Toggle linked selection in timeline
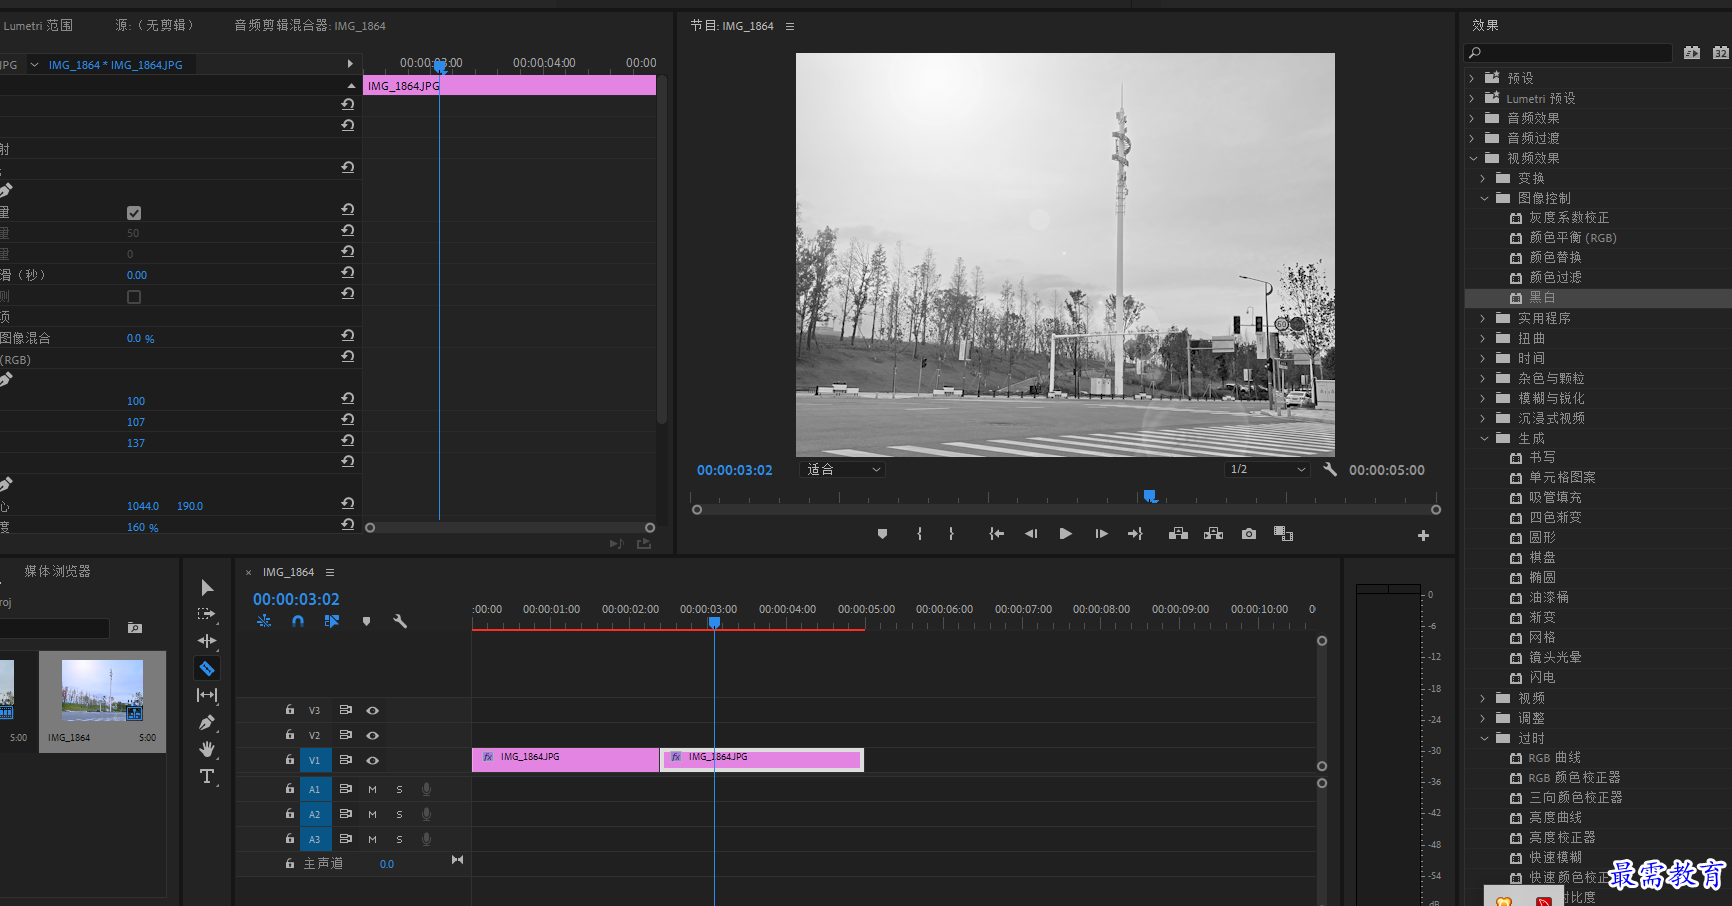Viewport: 1732px width, 906px height. point(332,621)
